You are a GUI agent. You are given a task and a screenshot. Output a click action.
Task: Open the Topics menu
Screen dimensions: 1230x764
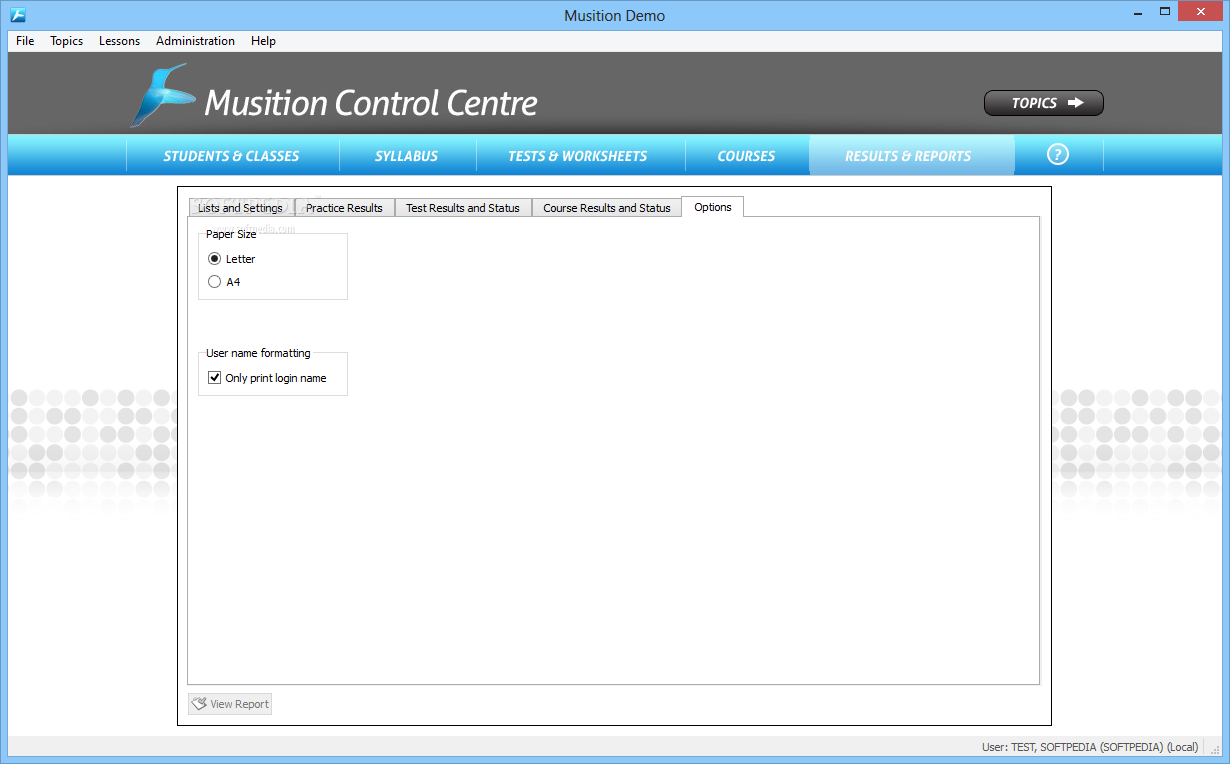[67, 41]
